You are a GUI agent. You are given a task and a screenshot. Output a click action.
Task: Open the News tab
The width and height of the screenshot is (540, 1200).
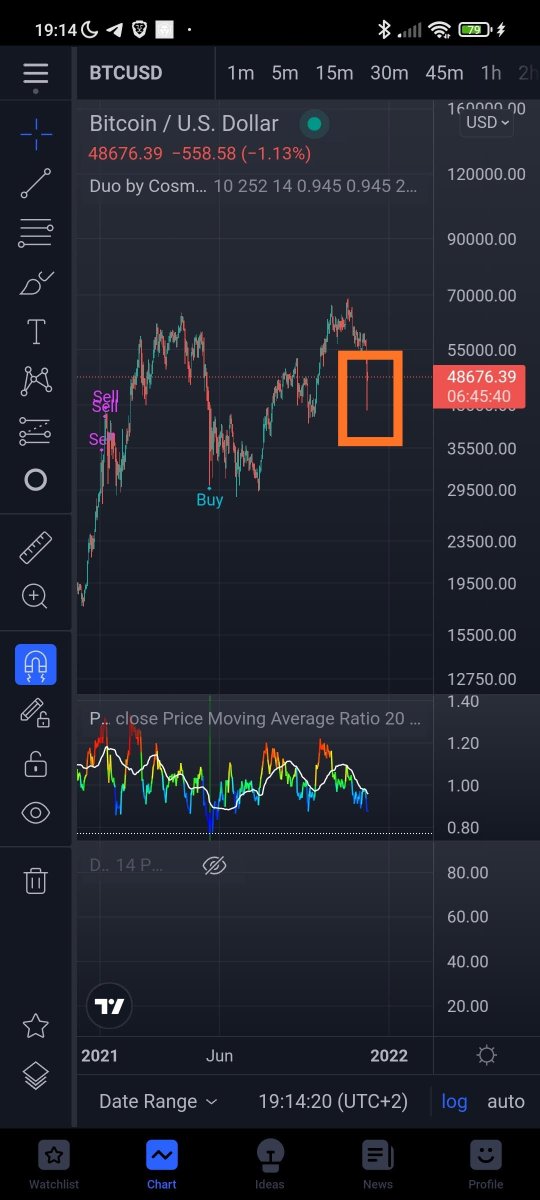(x=378, y=1165)
